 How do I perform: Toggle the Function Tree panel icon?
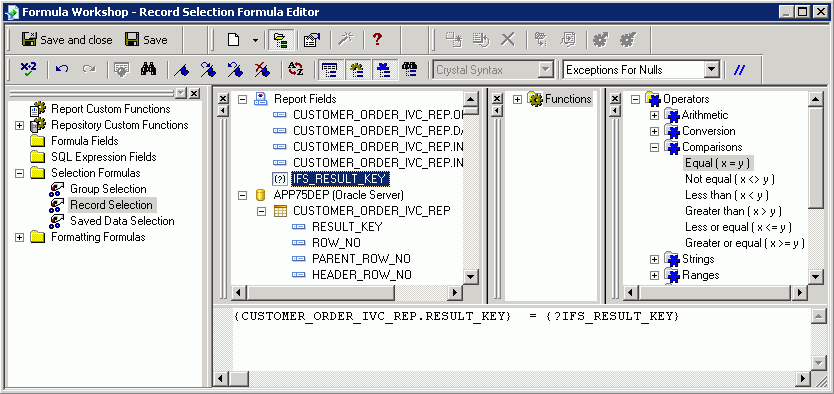[x=356, y=70]
